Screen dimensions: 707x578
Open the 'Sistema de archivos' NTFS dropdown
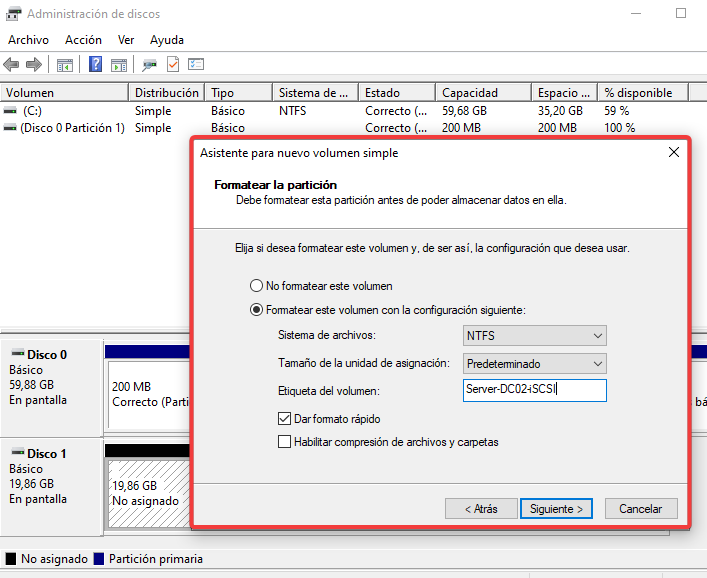tap(535, 335)
